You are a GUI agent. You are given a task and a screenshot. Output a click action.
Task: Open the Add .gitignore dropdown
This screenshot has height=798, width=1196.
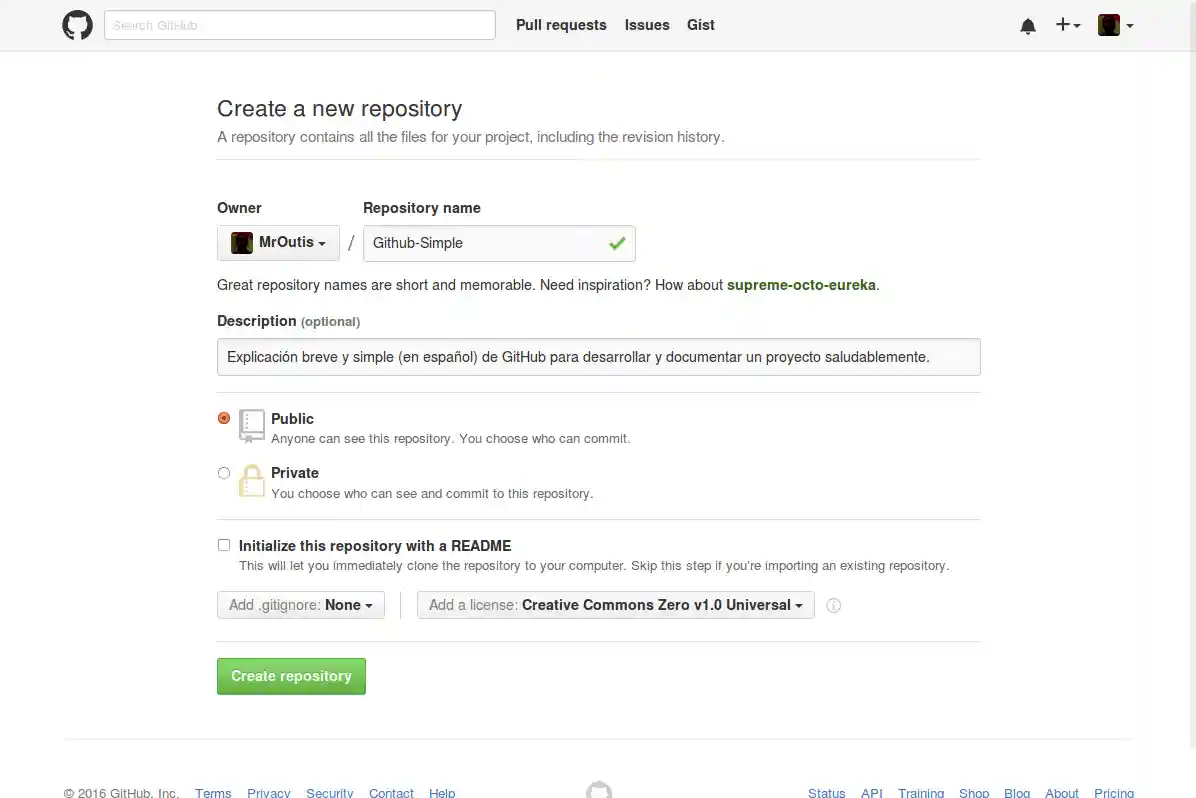[300, 605]
